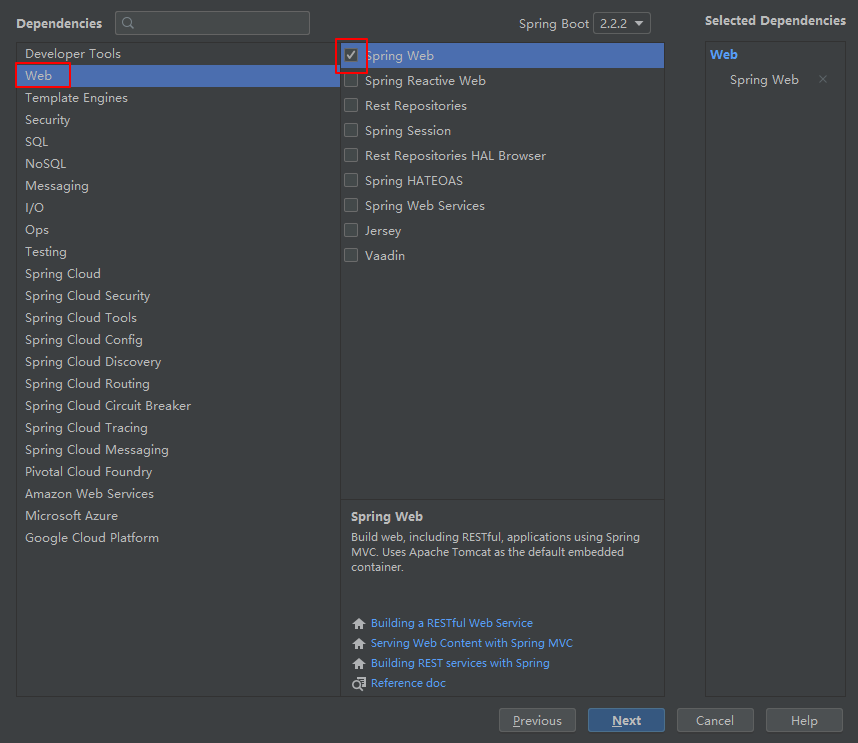This screenshot has width=858, height=743.
Task: Enable the Spring Reactive Web checkbox
Action: coord(351,80)
